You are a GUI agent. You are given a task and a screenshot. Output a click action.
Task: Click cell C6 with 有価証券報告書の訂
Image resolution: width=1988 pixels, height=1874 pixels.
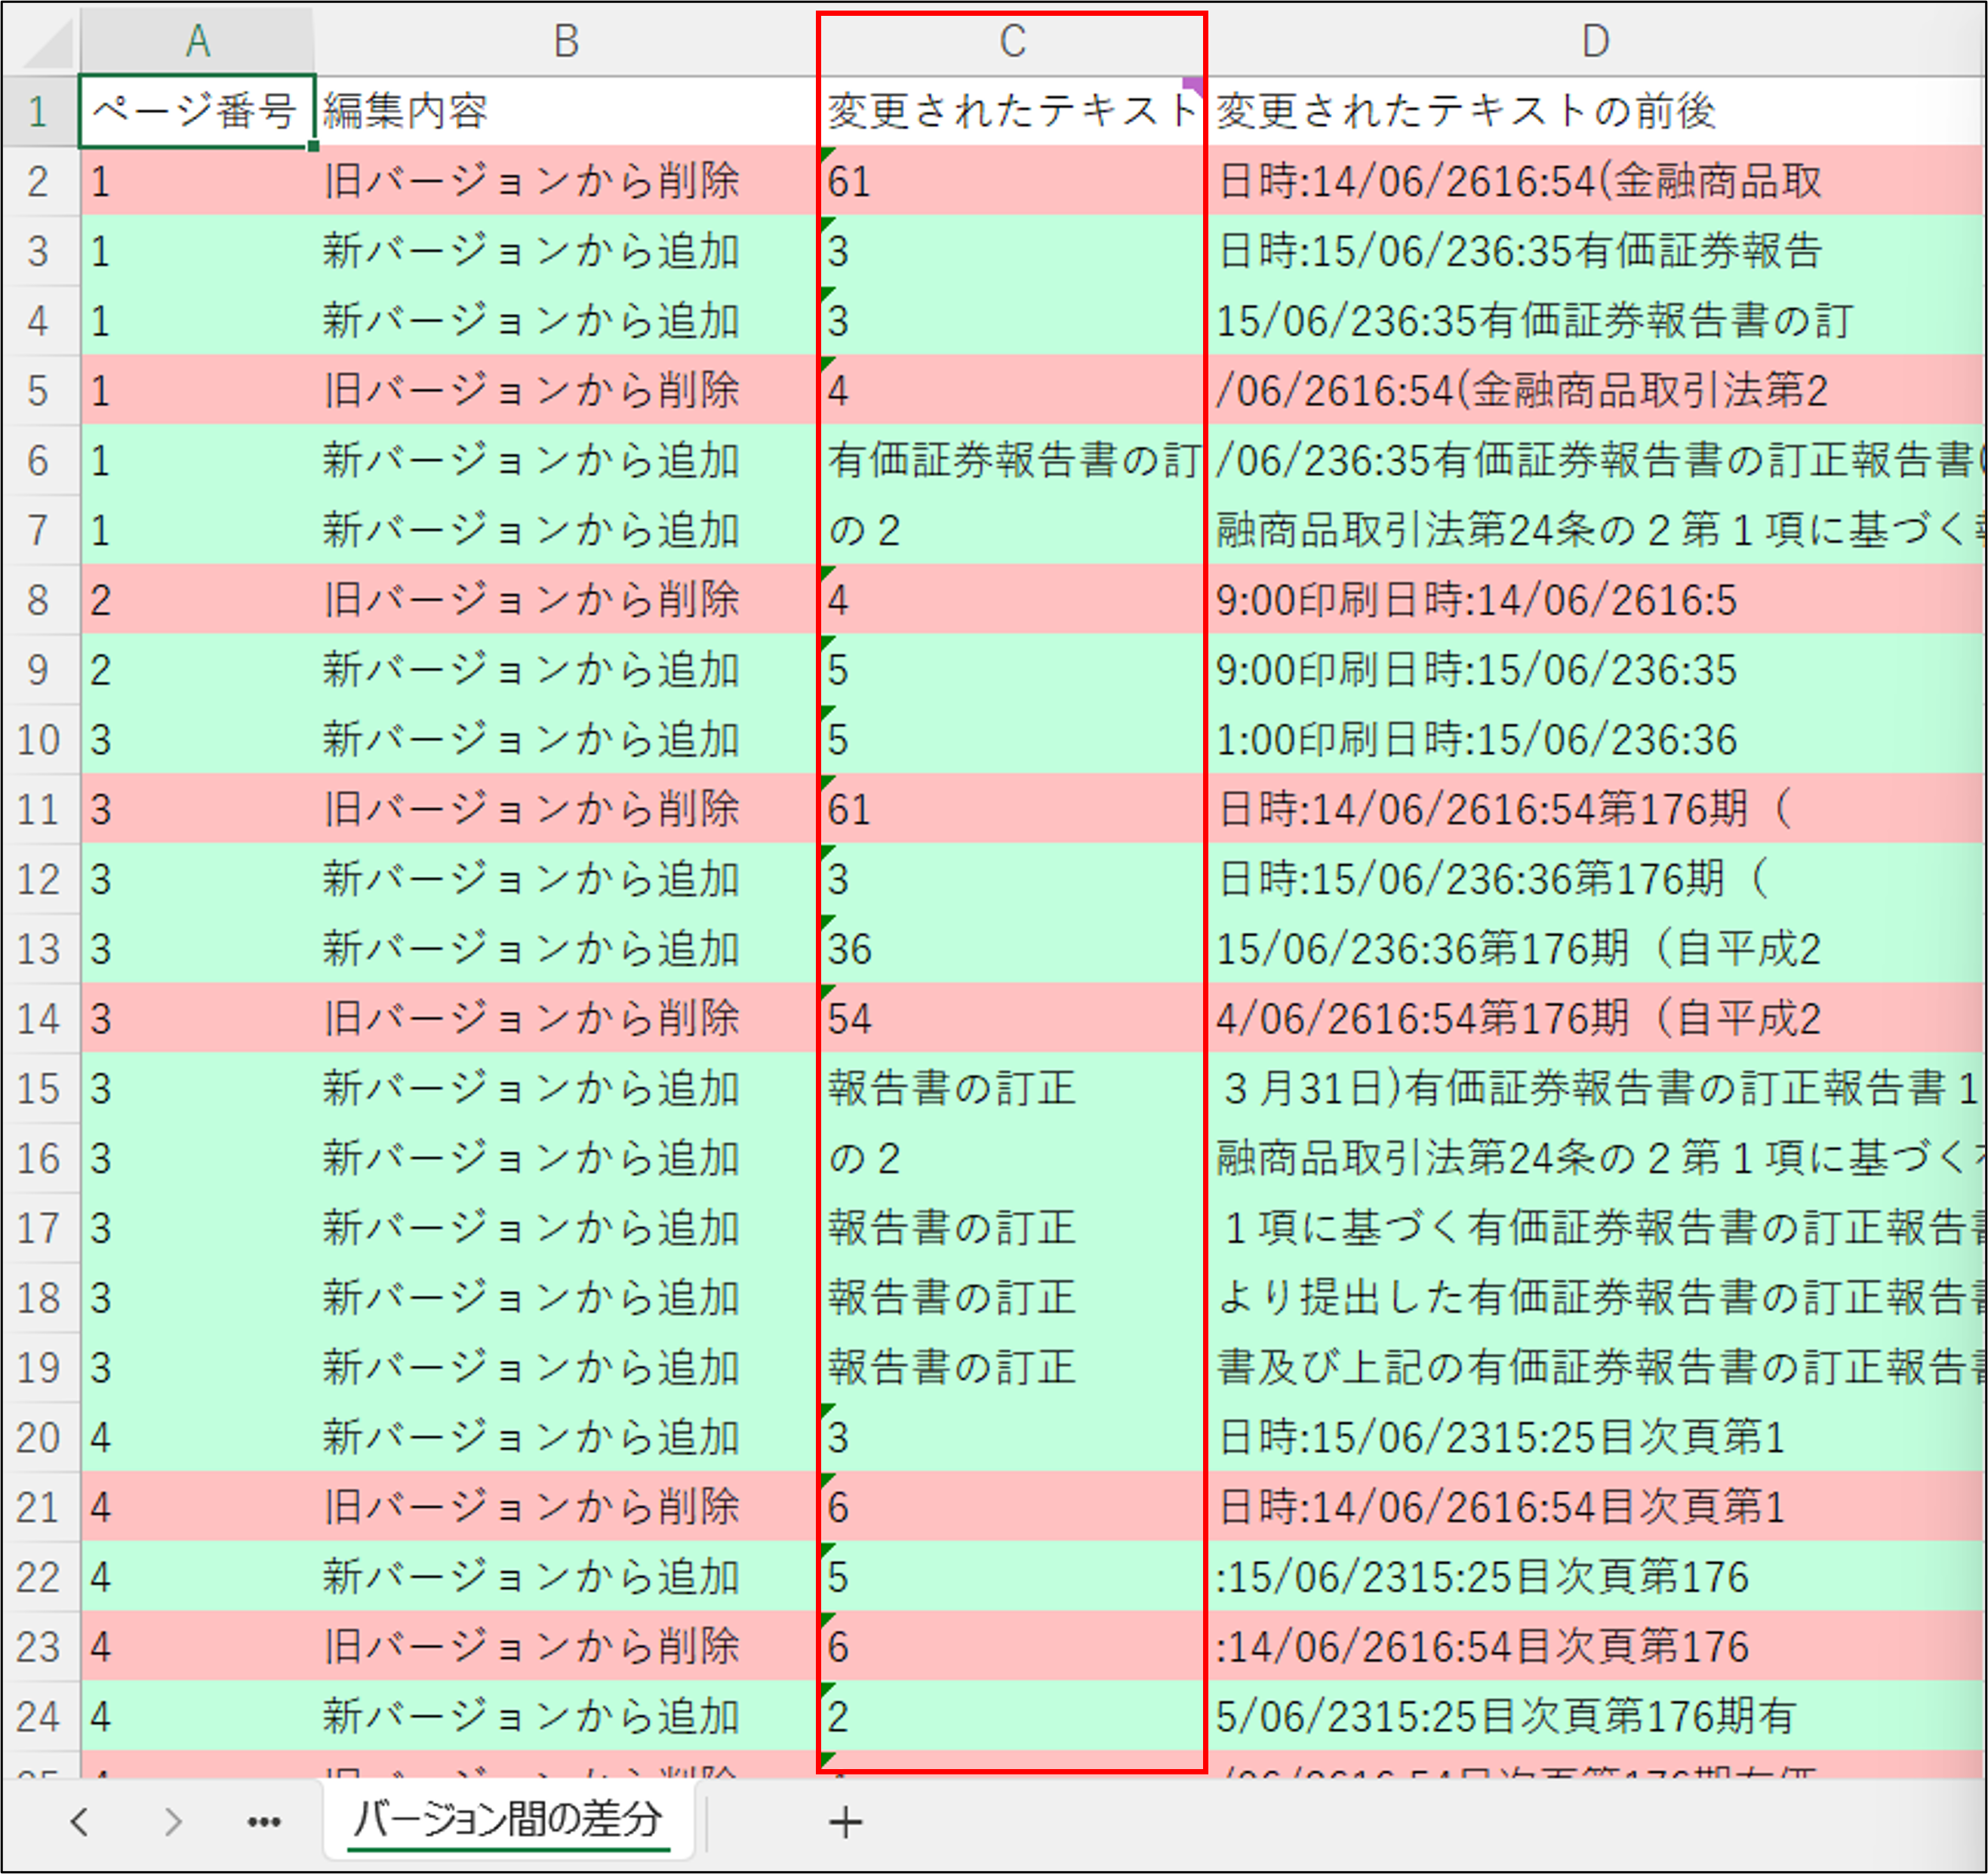click(x=1011, y=460)
